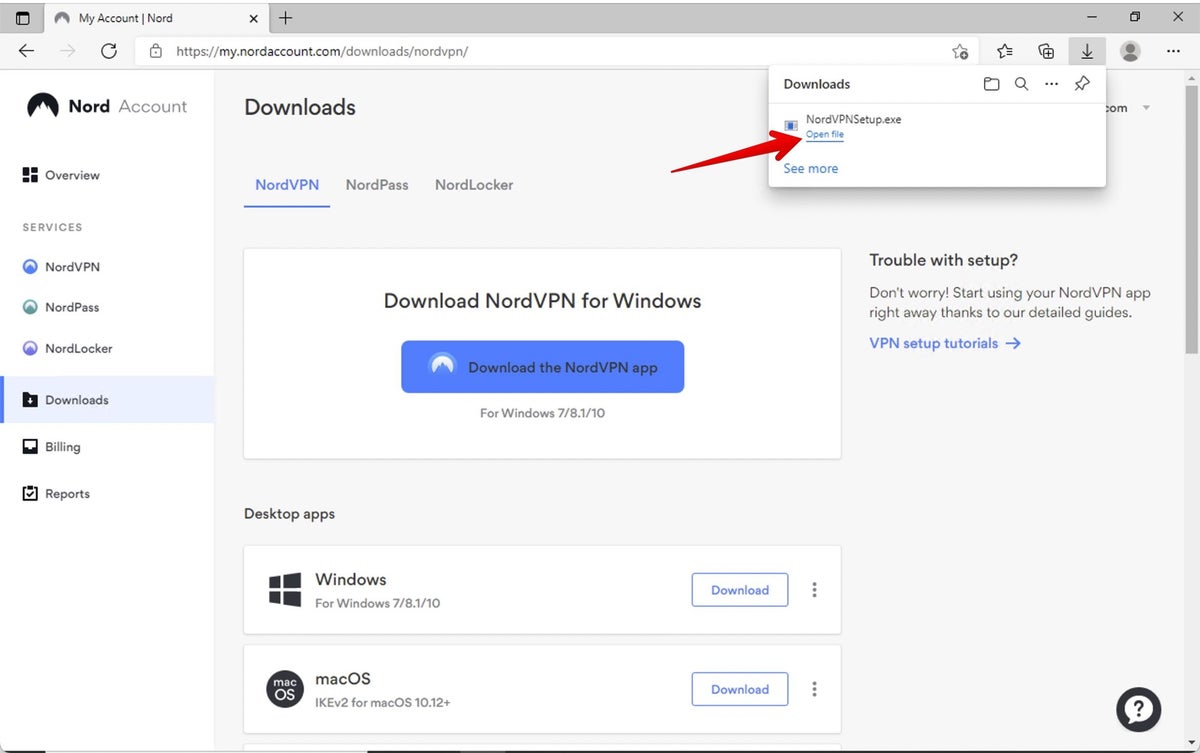Click the macOS logo icon in Desktop apps
Image resolution: width=1200 pixels, height=753 pixels.
[285, 689]
